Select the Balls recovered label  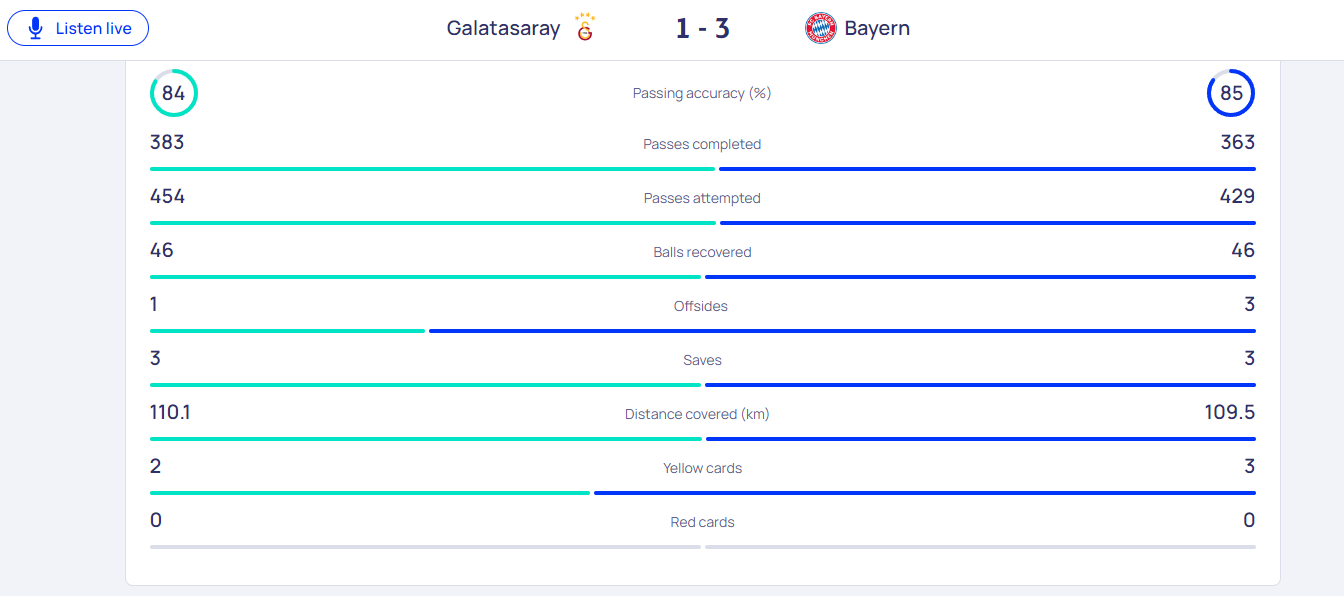click(x=702, y=252)
